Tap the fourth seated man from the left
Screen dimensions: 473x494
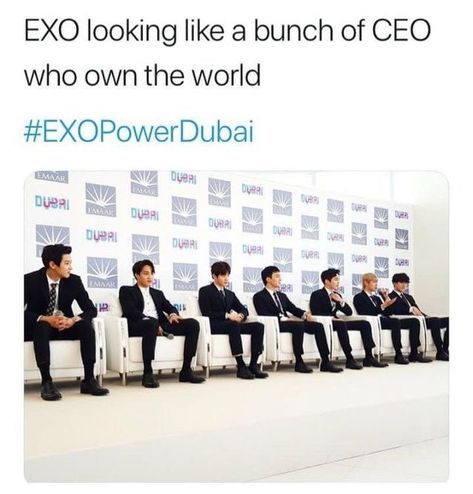point(287,317)
